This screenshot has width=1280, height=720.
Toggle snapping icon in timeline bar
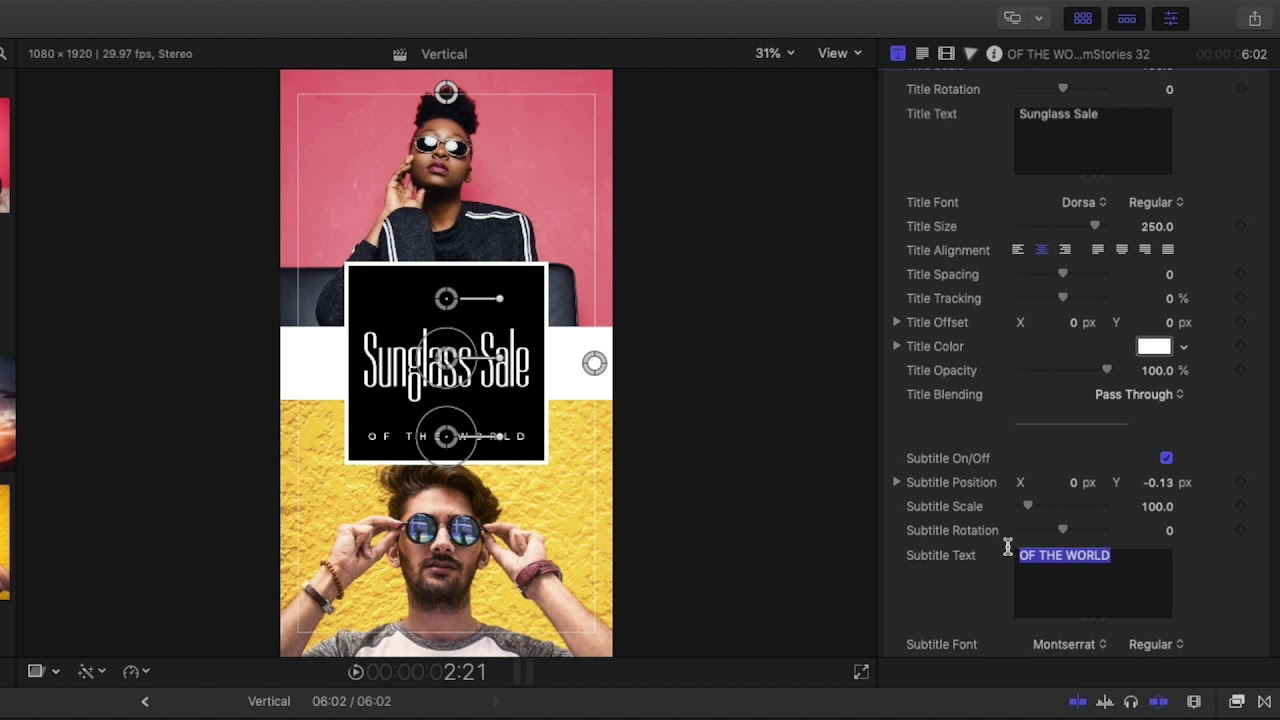pos(1159,702)
